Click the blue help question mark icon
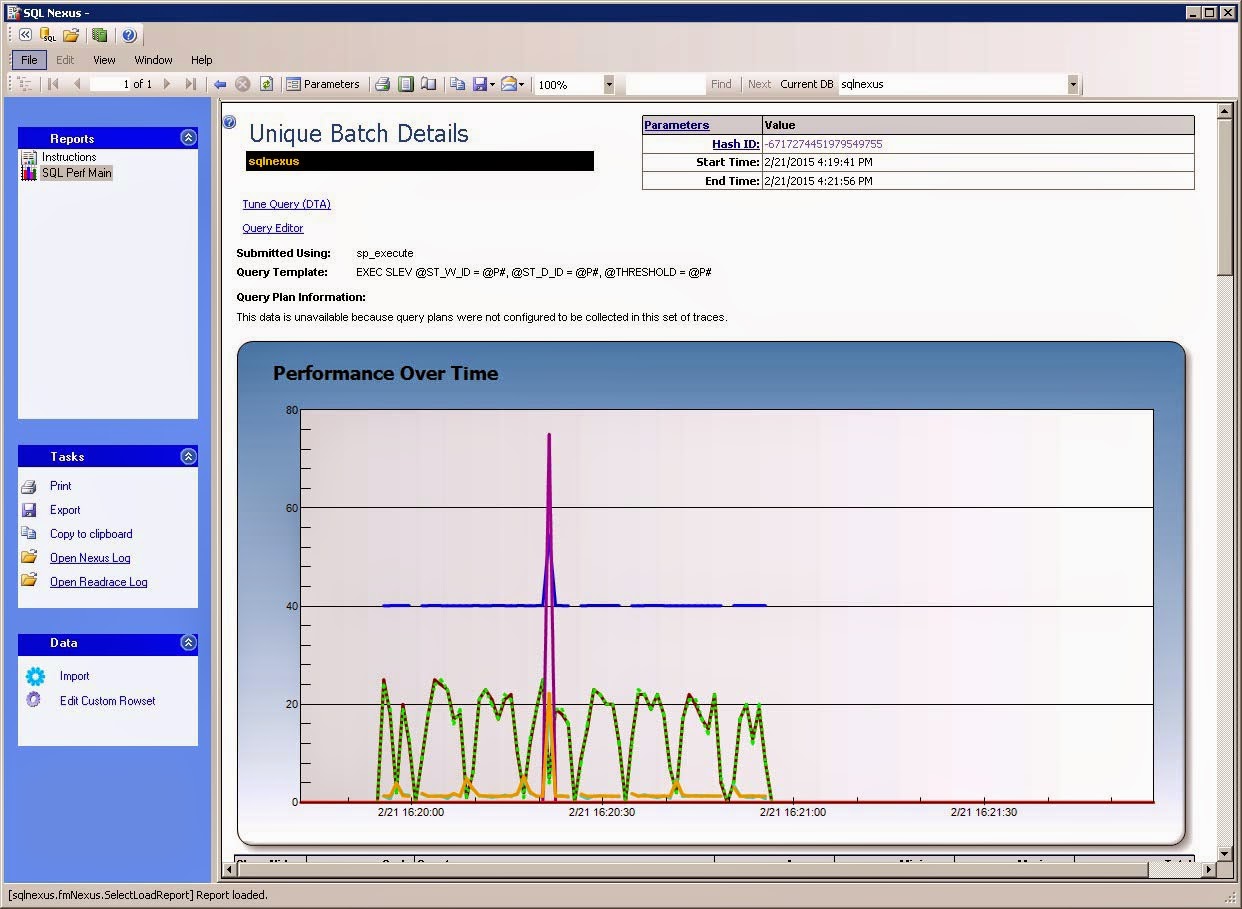Image resolution: width=1242 pixels, height=909 pixels. click(129, 36)
